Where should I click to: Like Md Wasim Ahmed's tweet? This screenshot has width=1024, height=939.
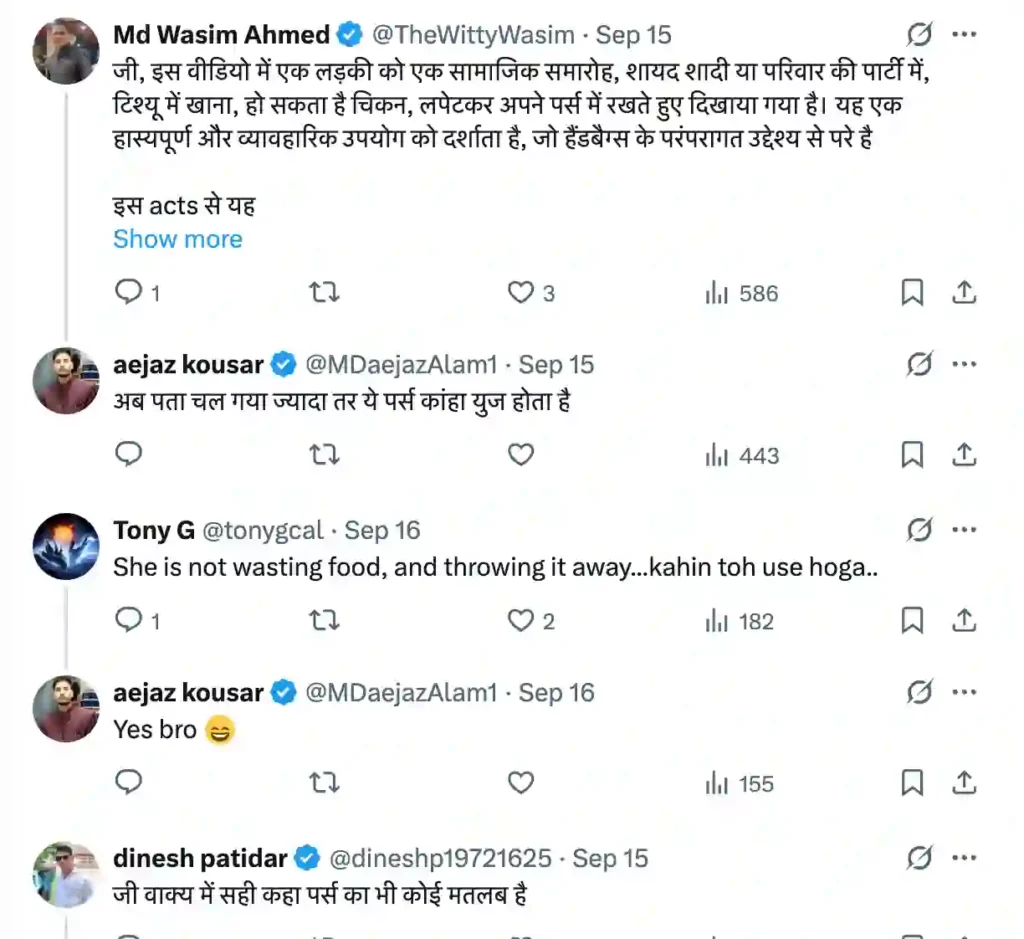tap(521, 292)
